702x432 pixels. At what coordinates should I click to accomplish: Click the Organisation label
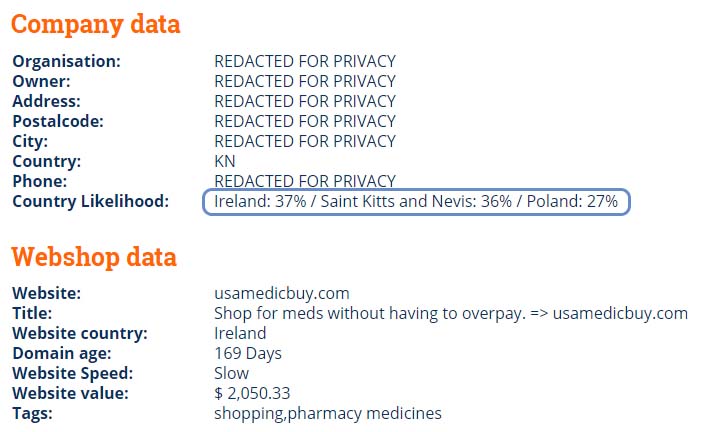pyautogui.click(x=67, y=61)
